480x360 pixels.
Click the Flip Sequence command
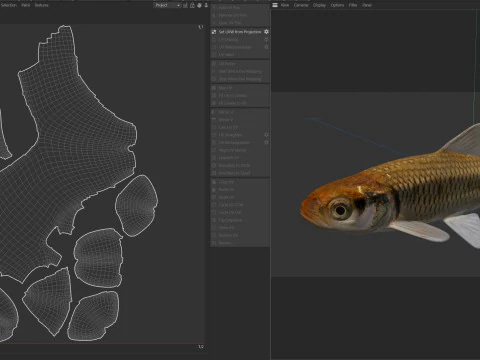231,220
